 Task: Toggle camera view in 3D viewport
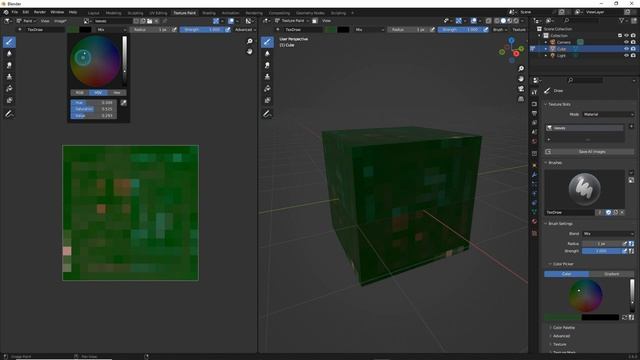click(521, 89)
